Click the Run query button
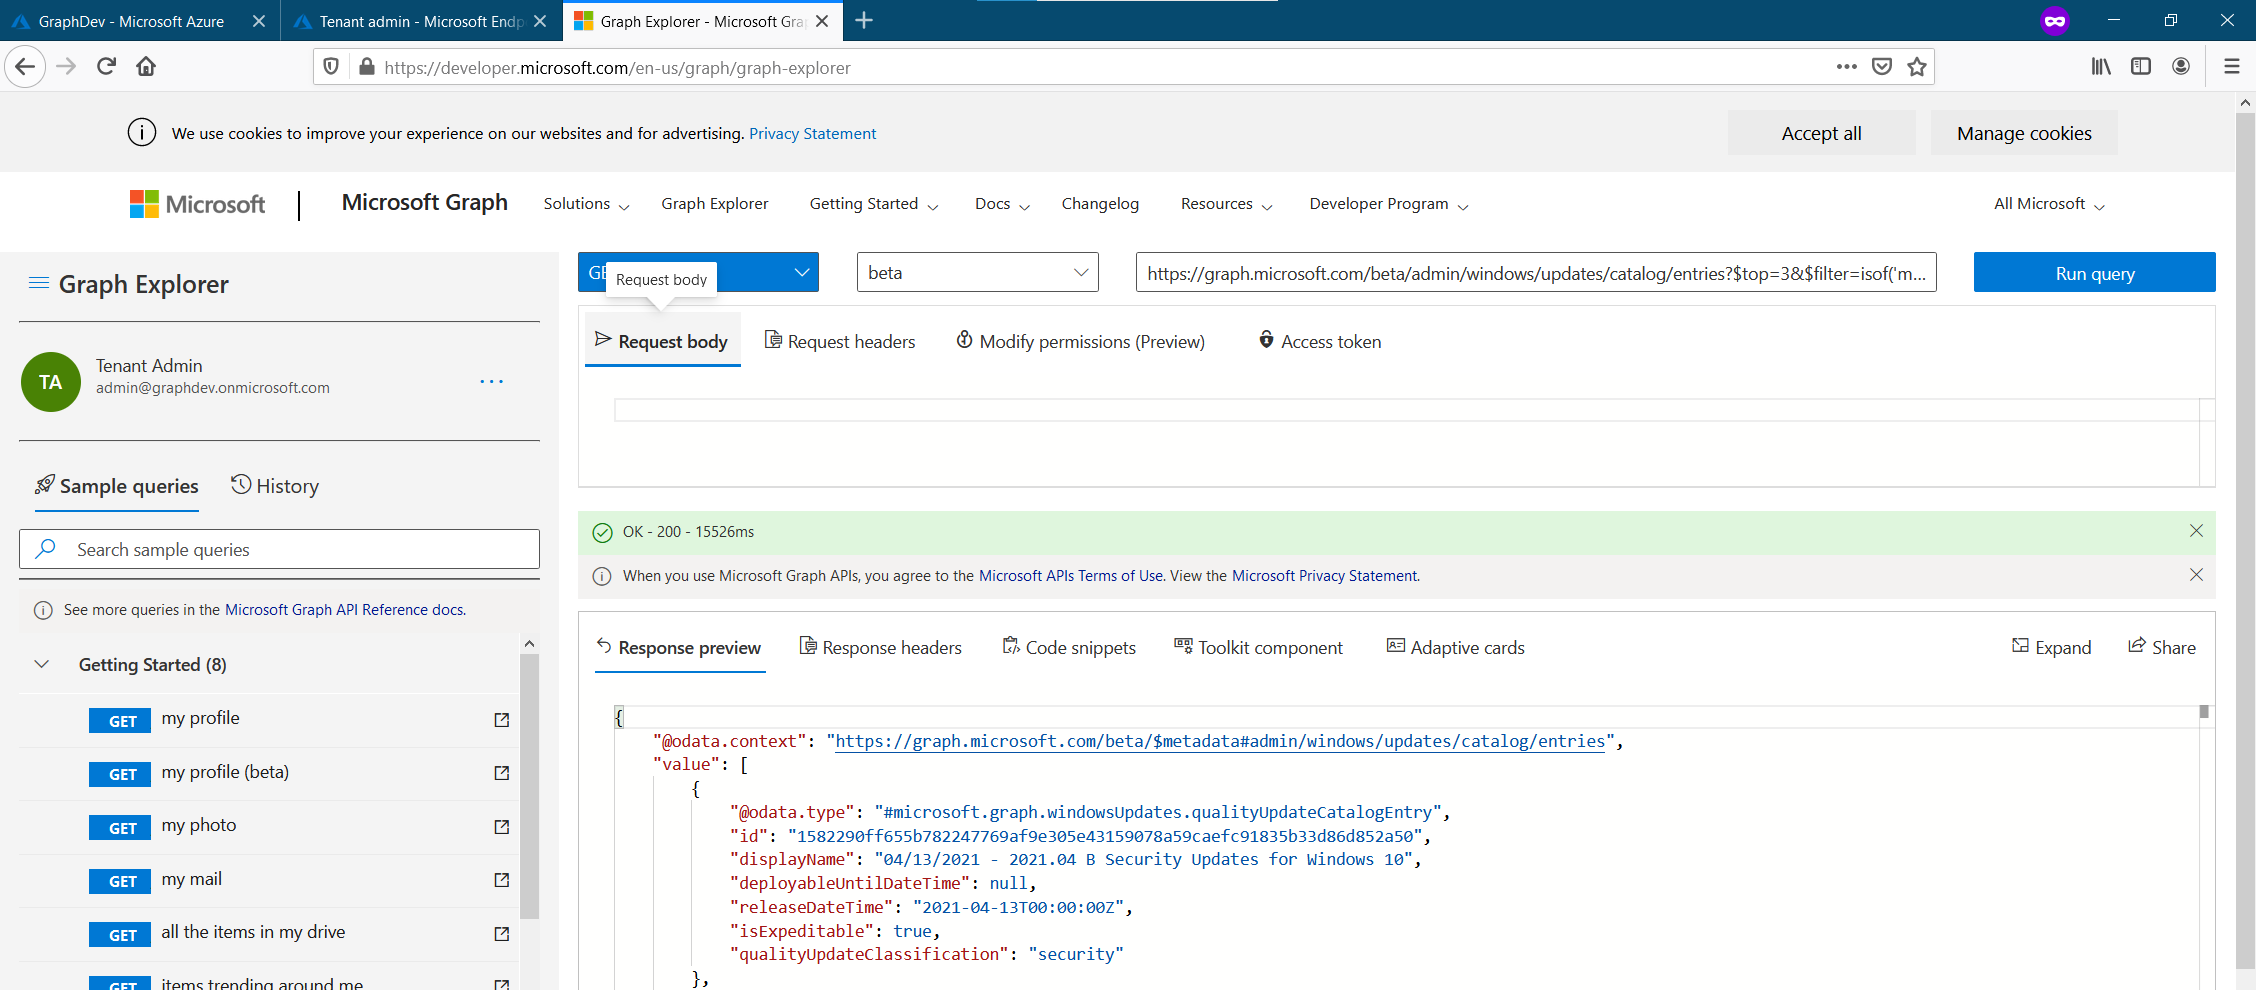The height and width of the screenshot is (990, 2256). 2094,272
